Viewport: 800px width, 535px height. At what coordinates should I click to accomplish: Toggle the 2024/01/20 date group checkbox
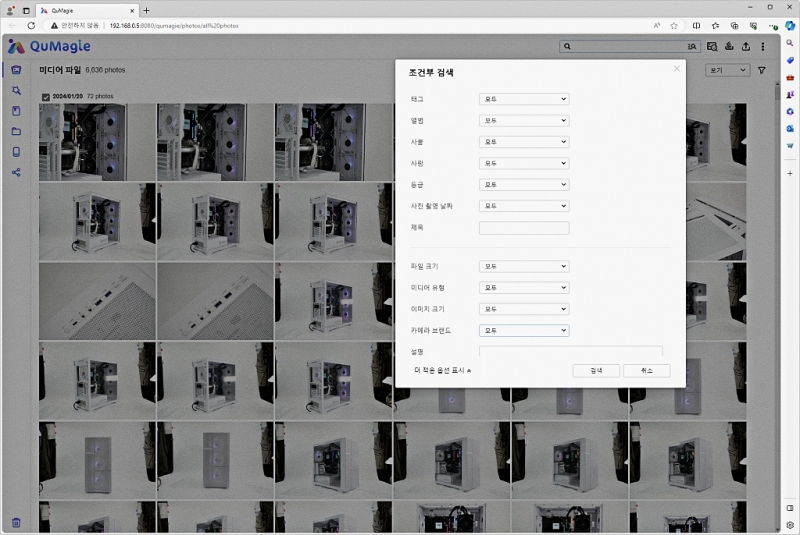[x=46, y=96]
